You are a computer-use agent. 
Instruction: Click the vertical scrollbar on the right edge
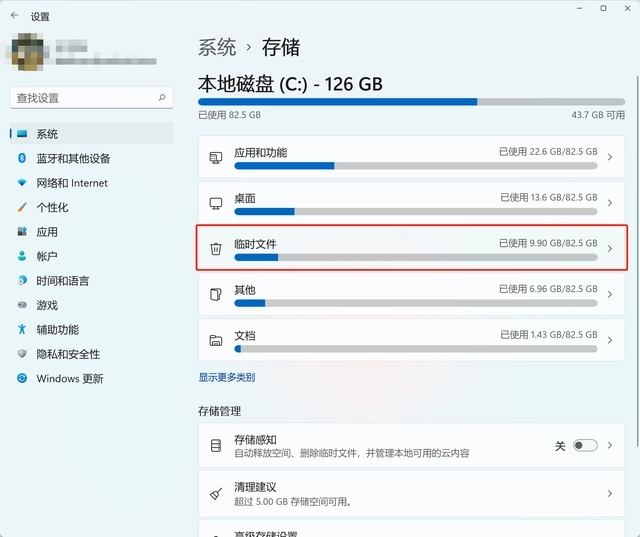(637, 261)
